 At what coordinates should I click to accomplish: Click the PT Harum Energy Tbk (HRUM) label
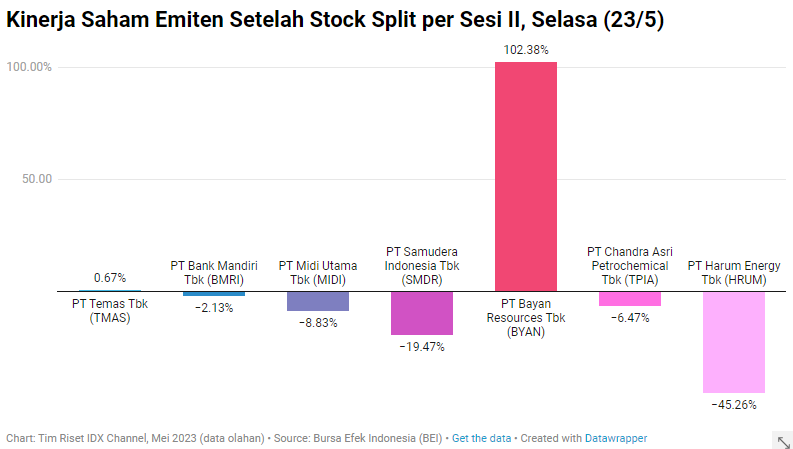click(x=733, y=273)
